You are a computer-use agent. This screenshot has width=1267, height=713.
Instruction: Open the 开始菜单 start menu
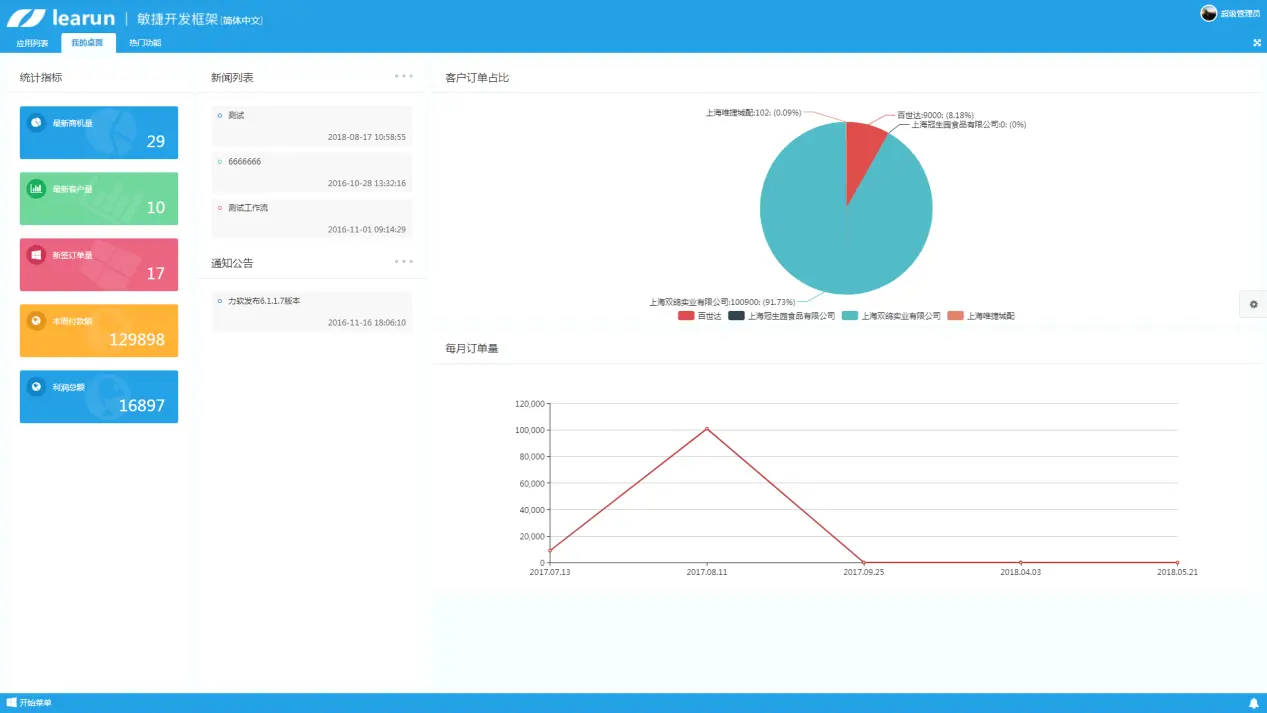pos(29,703)
